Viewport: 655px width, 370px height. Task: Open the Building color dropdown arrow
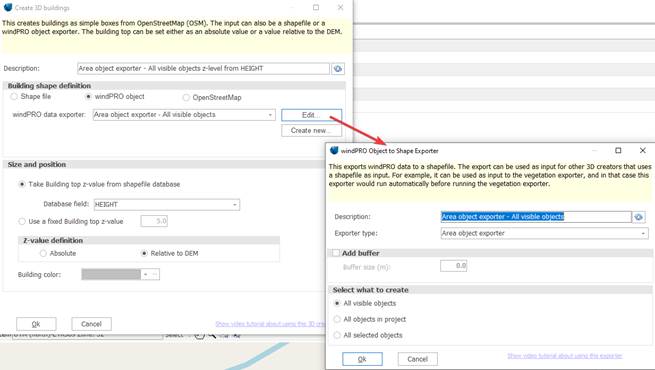click(x=145, y=274)
